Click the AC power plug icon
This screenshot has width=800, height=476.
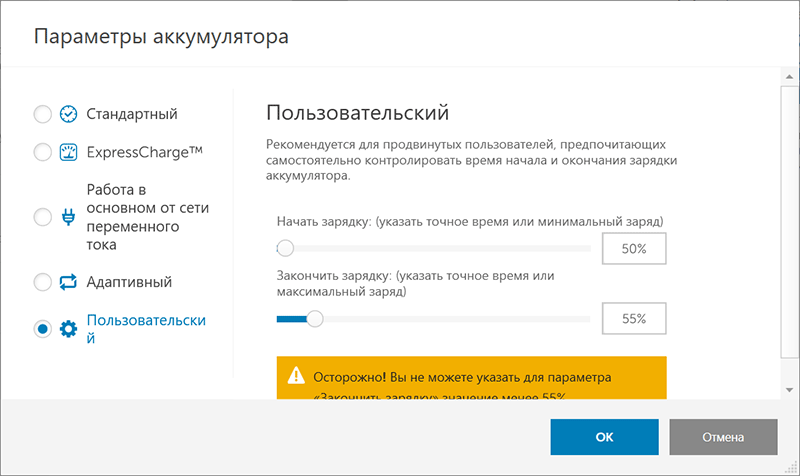68,217
